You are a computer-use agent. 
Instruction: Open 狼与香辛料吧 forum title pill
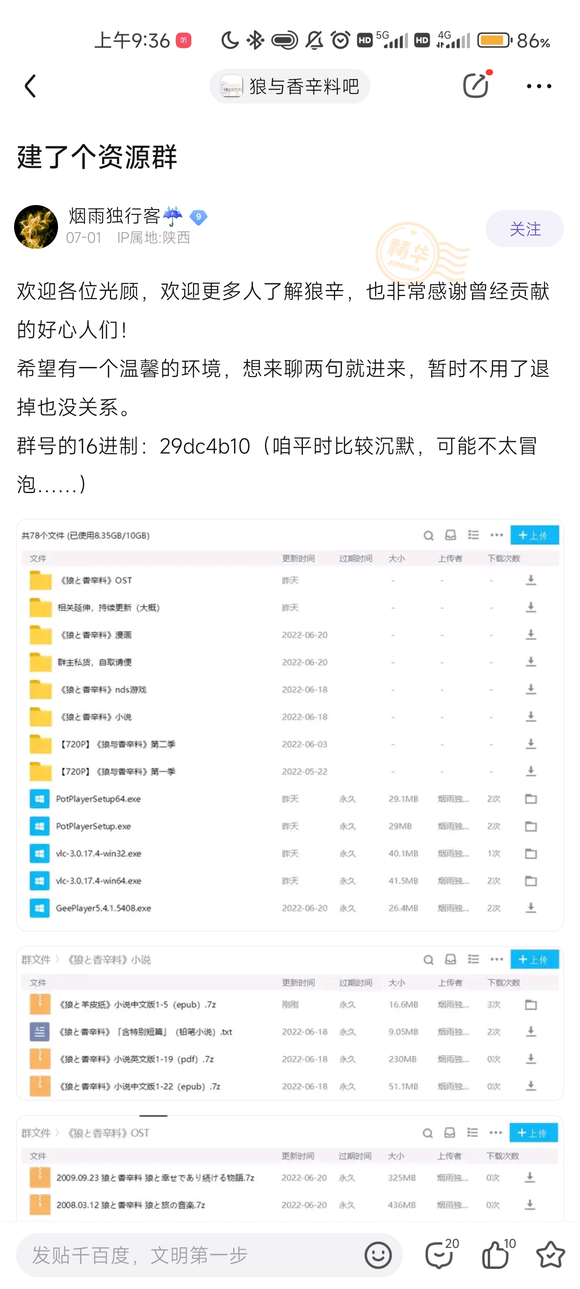pos(290,87)
